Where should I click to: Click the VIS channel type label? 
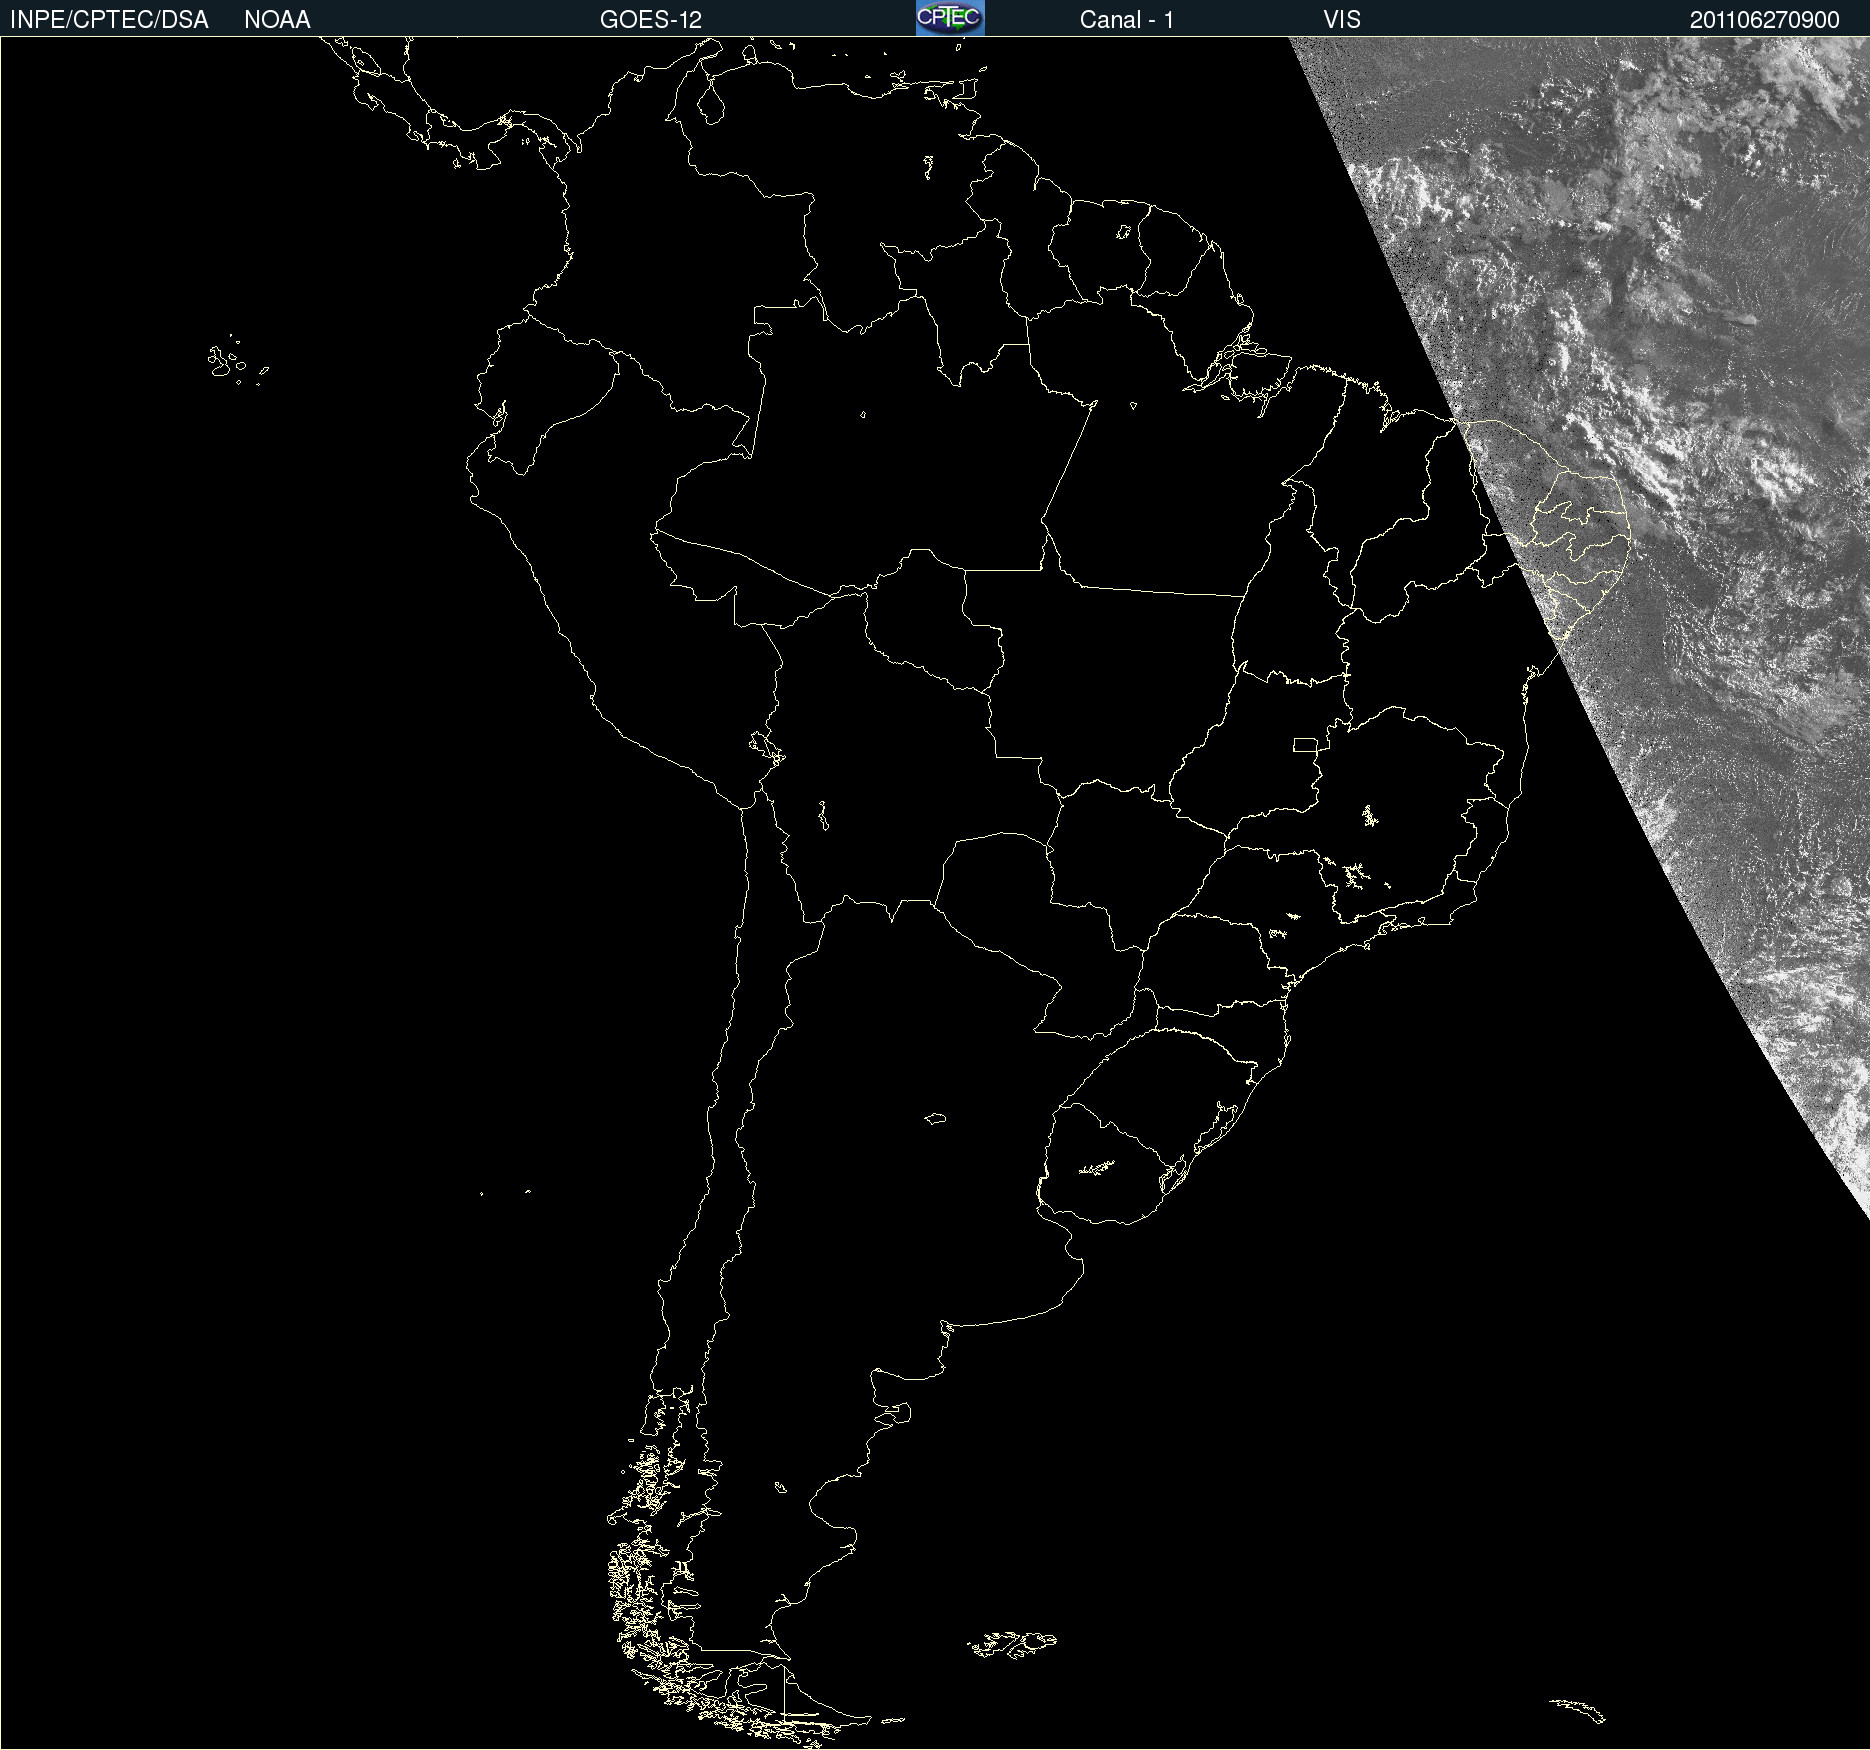coord(1341,20)
